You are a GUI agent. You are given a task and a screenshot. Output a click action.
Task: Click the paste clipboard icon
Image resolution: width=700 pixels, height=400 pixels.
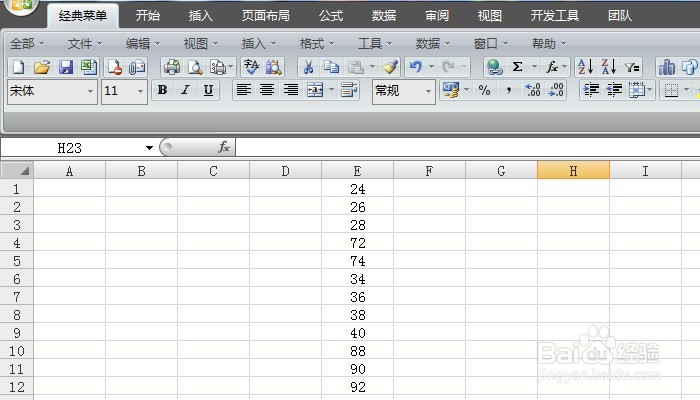pyautogui.click(x=356, y=67)
